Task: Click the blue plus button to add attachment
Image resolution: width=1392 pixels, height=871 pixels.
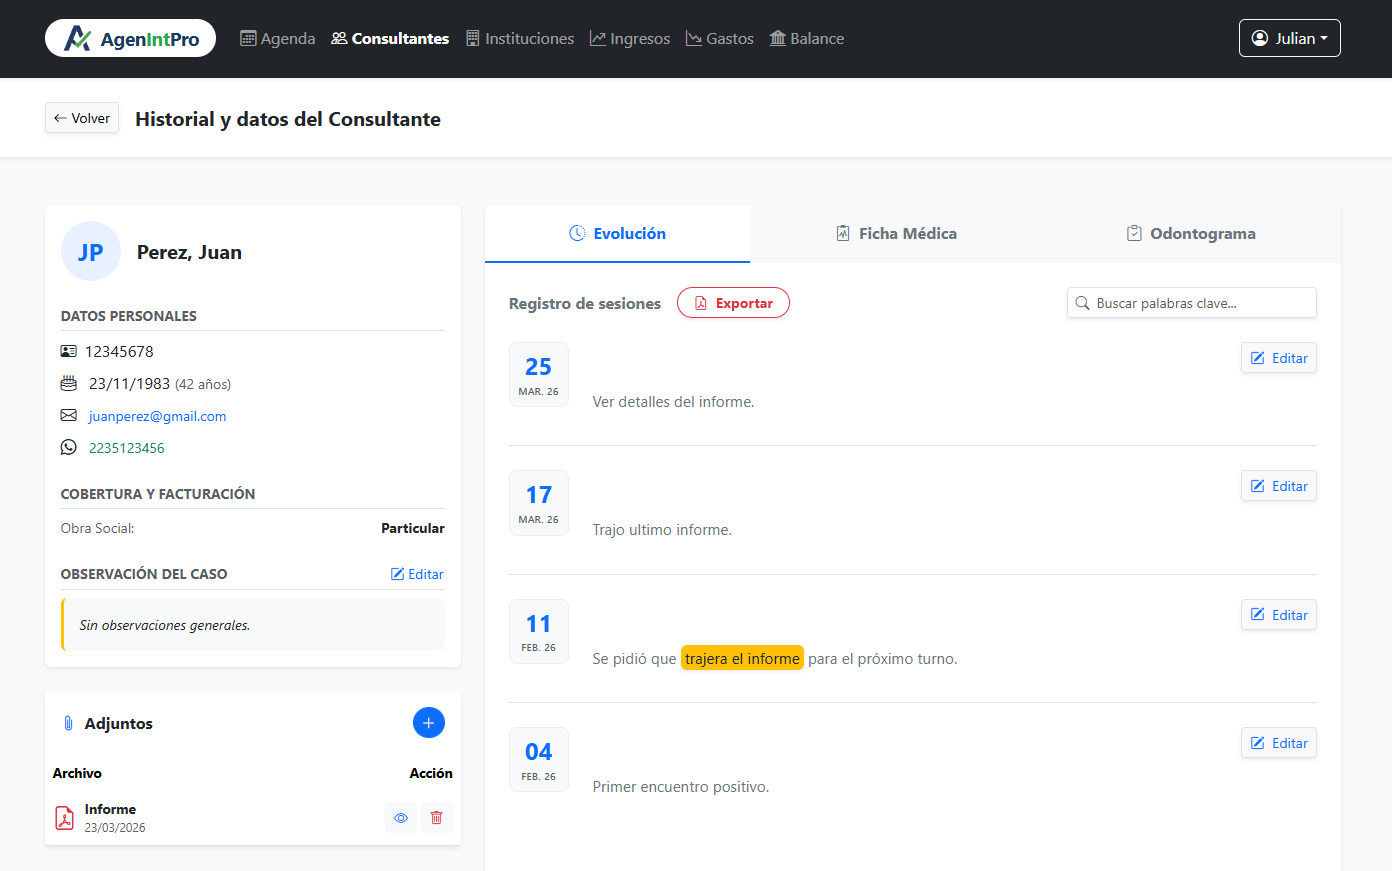Action: coord(428,722)
